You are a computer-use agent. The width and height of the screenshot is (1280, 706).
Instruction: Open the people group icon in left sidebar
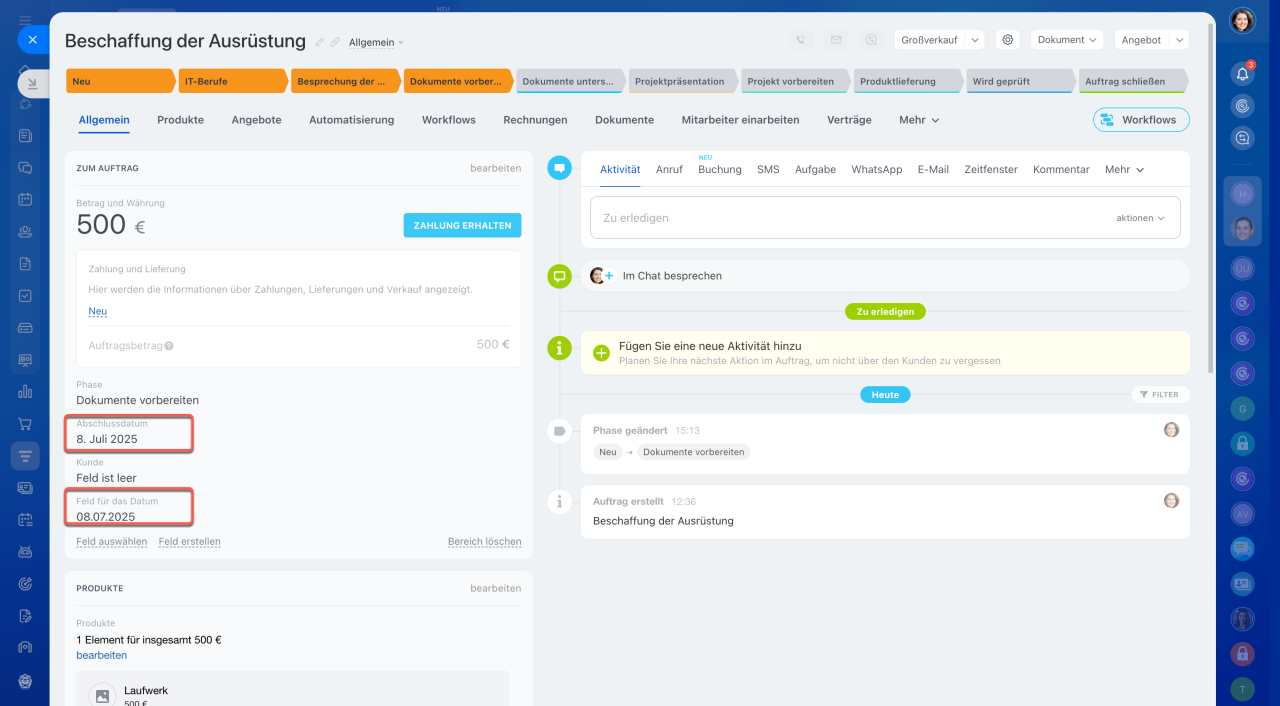tap(25, 232)
